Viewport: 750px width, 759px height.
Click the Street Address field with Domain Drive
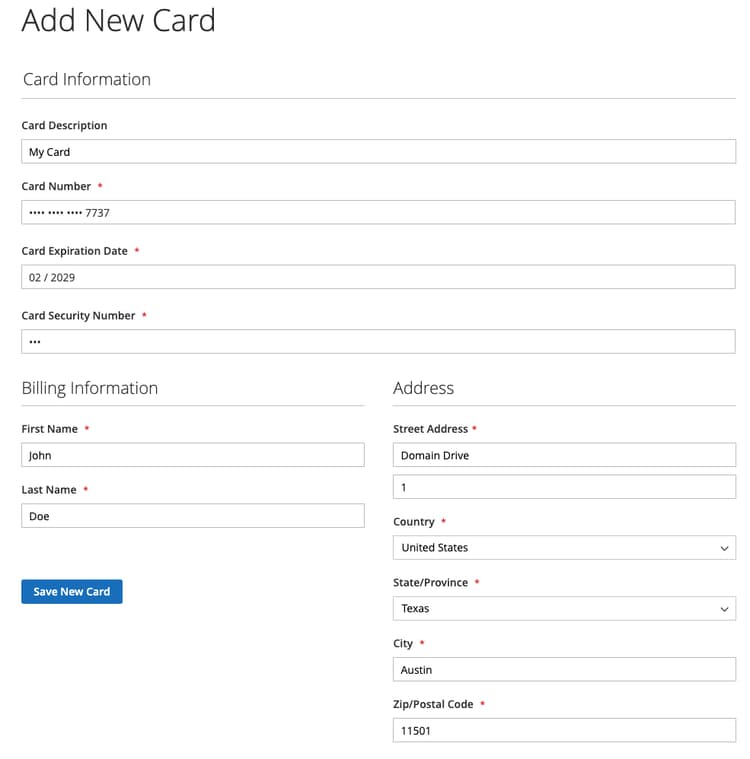click(564, 455)
